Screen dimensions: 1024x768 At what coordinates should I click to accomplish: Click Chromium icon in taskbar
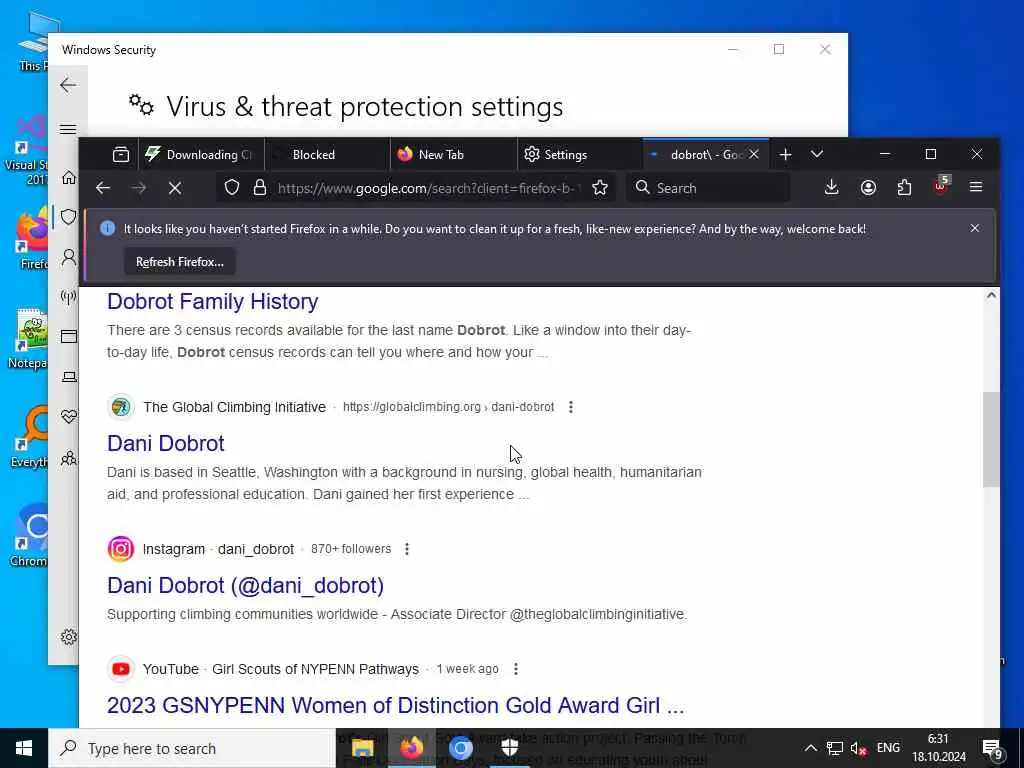pyautogui.click(x=460, y=748)
